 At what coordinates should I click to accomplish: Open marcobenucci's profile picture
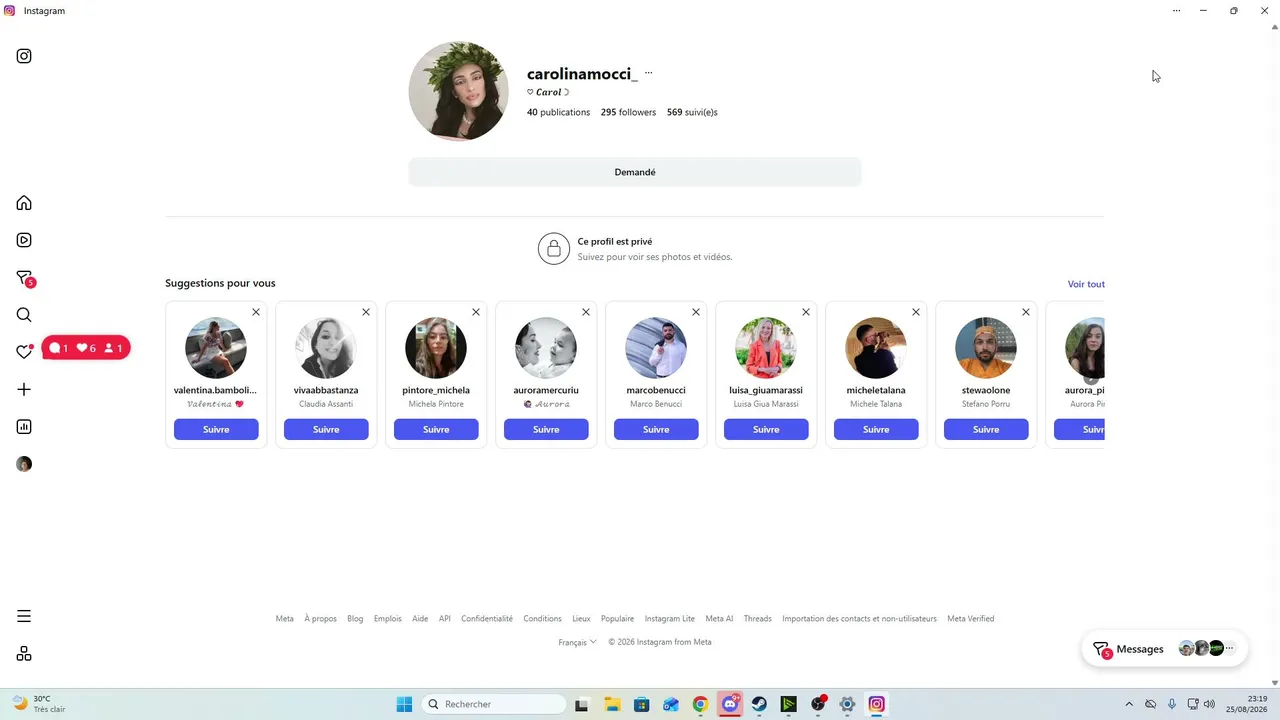(x=656, y=348)
